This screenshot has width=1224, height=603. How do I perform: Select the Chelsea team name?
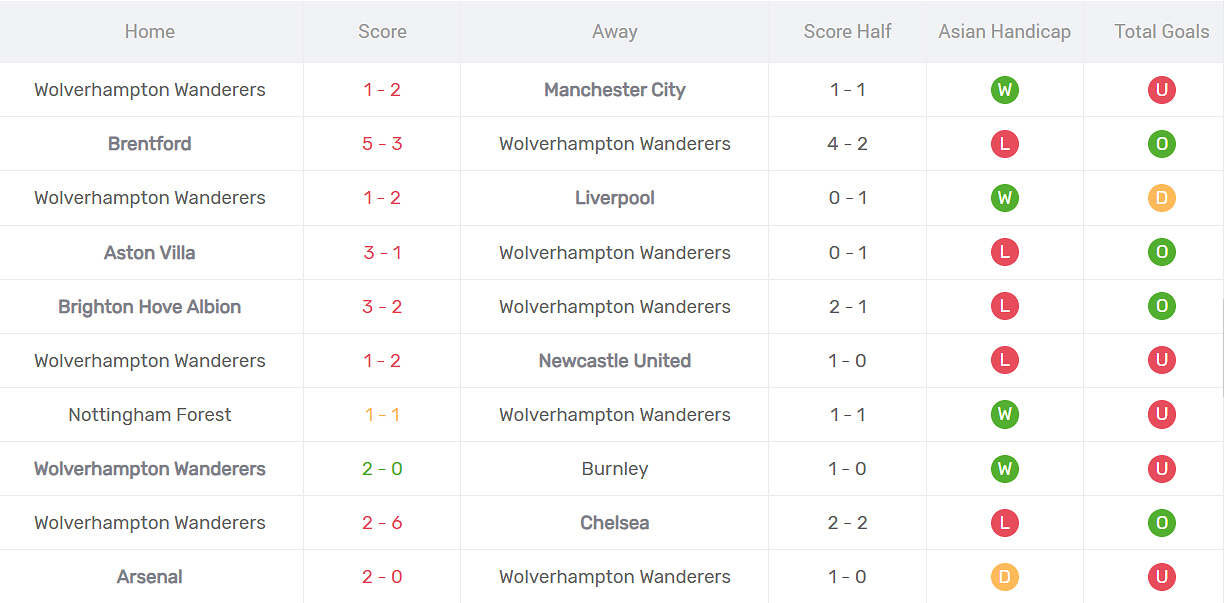tap(614, 523)
